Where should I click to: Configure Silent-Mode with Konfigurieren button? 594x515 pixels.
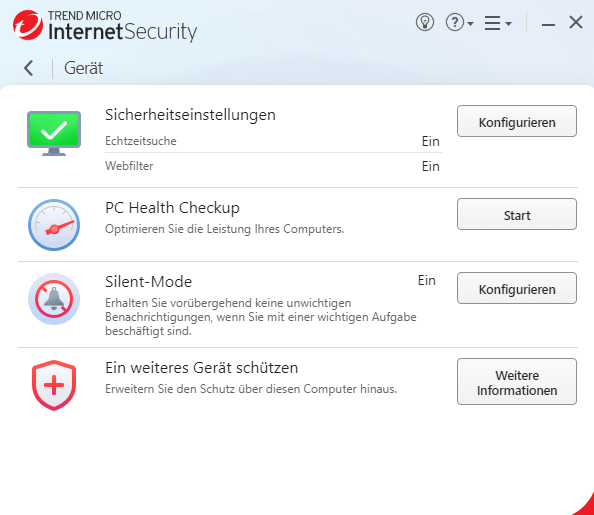517,288
